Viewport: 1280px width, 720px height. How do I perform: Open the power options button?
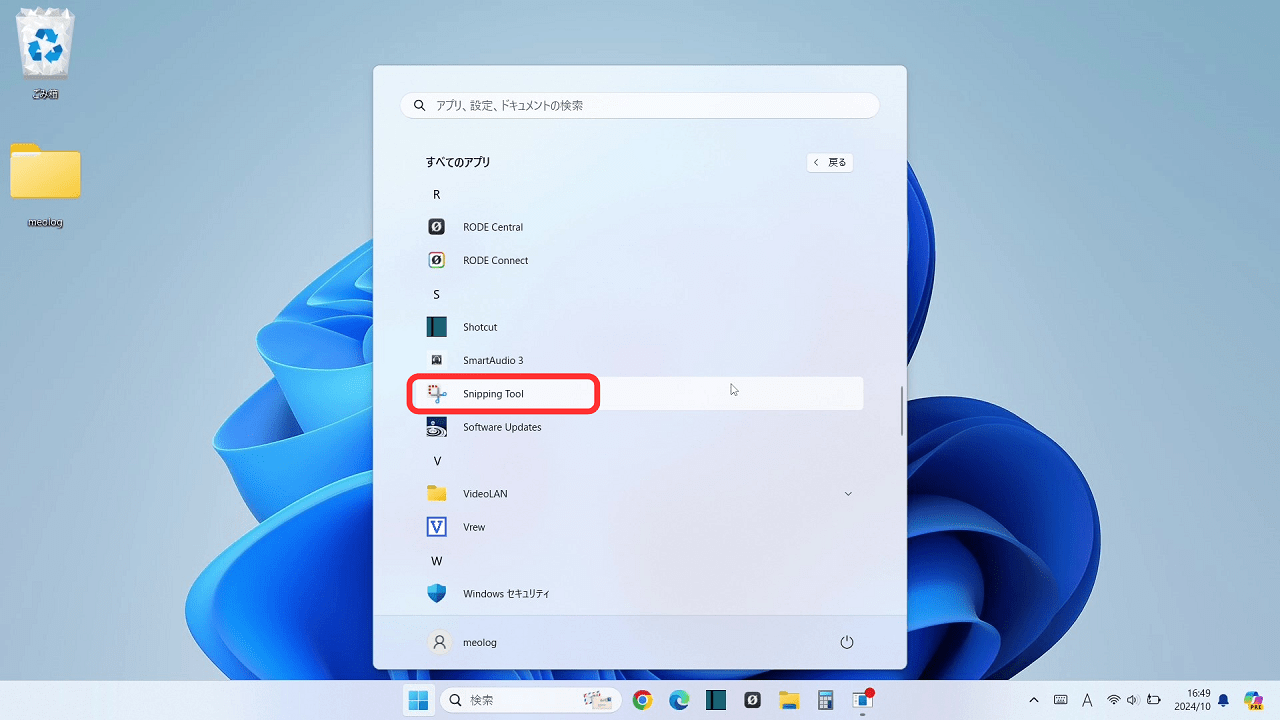click(x=847, y=642)
